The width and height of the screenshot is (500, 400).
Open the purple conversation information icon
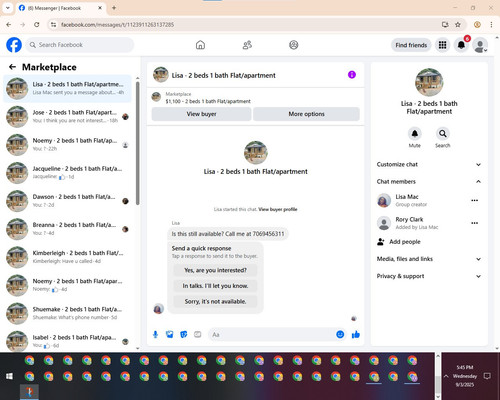point(352,75)
